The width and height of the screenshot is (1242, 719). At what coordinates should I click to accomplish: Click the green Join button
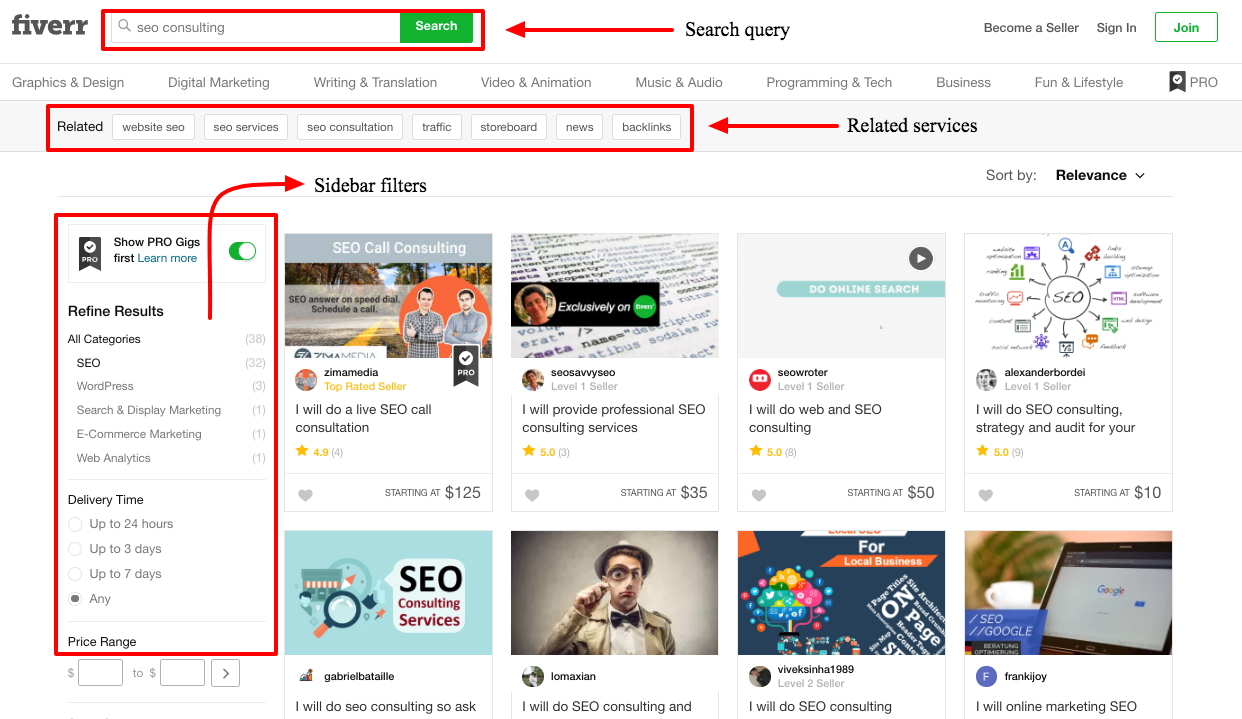(x=1186, y=27)
